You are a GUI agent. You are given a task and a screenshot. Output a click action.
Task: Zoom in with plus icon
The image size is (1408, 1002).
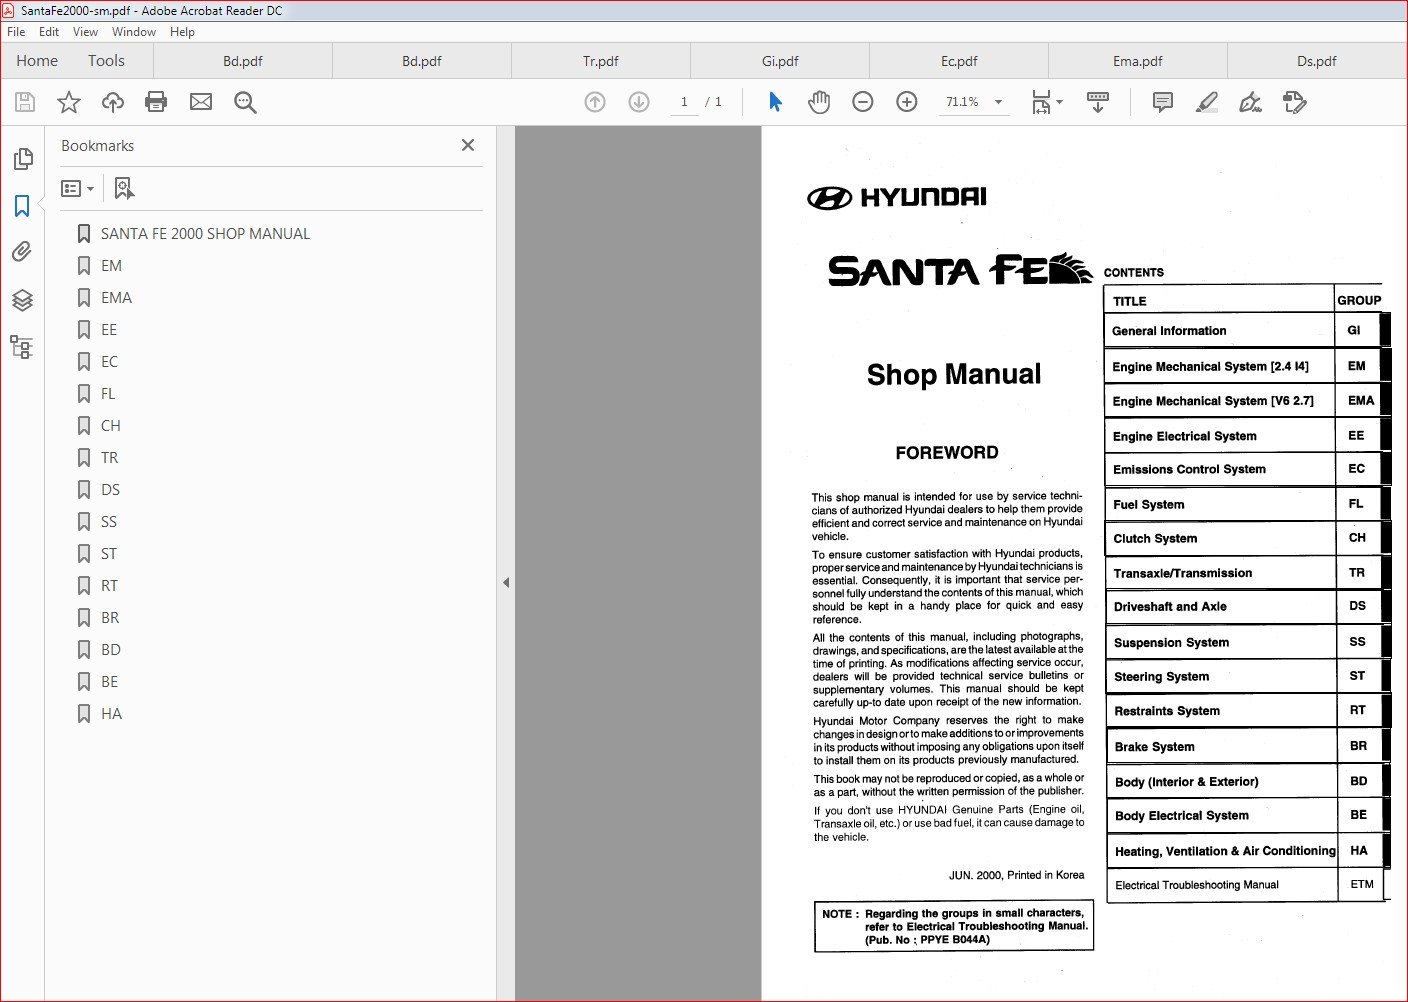click(x=907, y=102)
